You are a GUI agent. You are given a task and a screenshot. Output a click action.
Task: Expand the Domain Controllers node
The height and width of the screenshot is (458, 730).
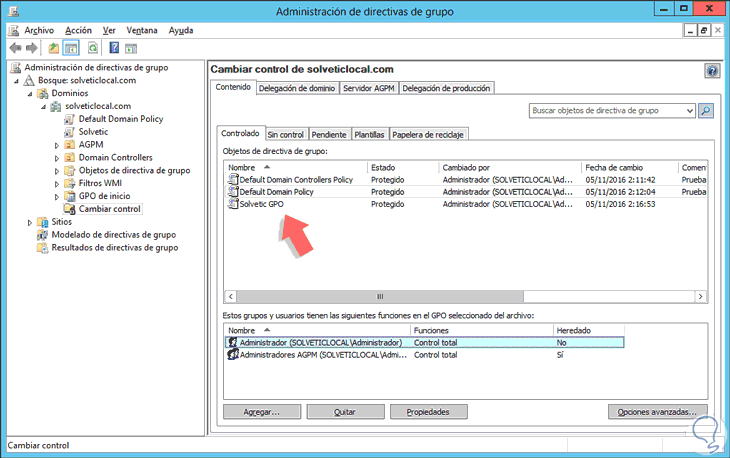click(x=57, y=158)
